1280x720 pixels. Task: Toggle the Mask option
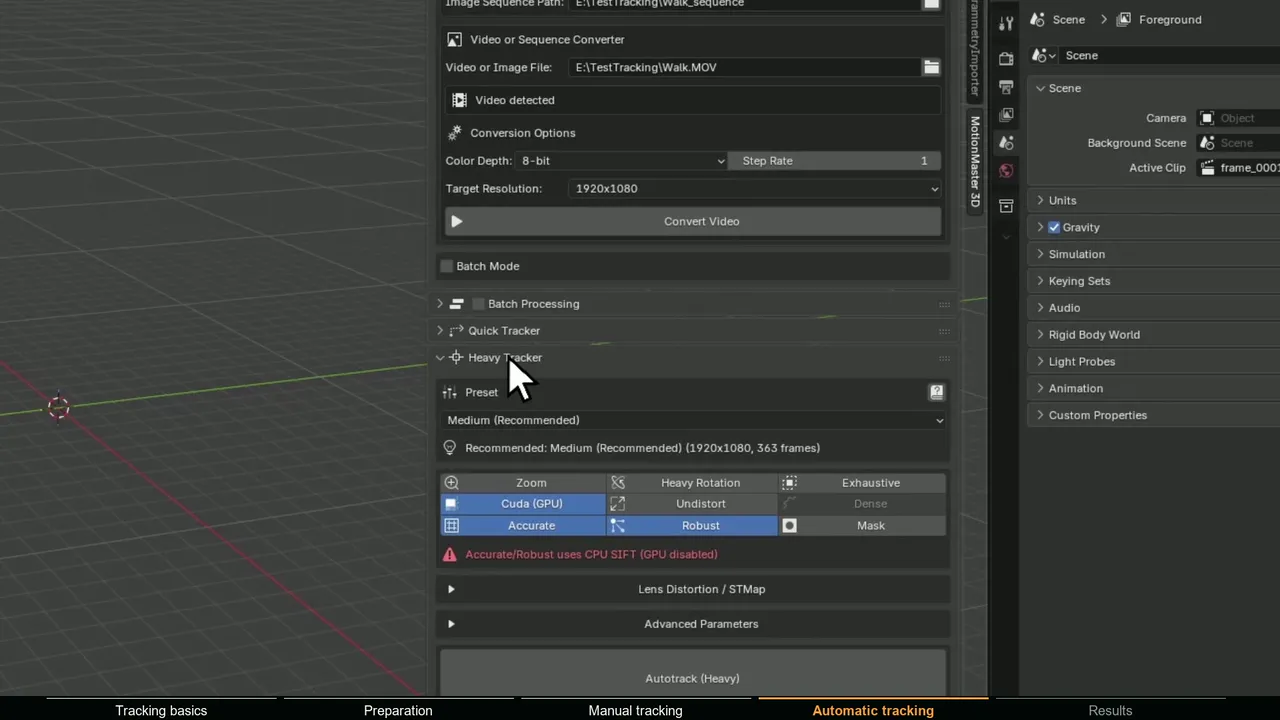862,526
